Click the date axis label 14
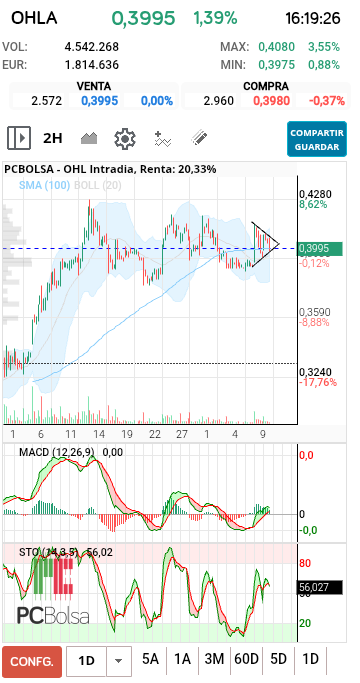This screenshot has width=360, height=683. coord(99,434)
